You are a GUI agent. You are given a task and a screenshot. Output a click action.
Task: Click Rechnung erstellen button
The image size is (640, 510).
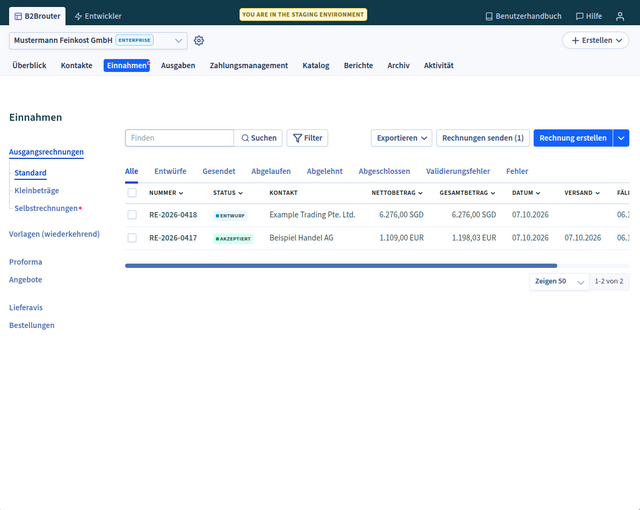tap(573, 138)
